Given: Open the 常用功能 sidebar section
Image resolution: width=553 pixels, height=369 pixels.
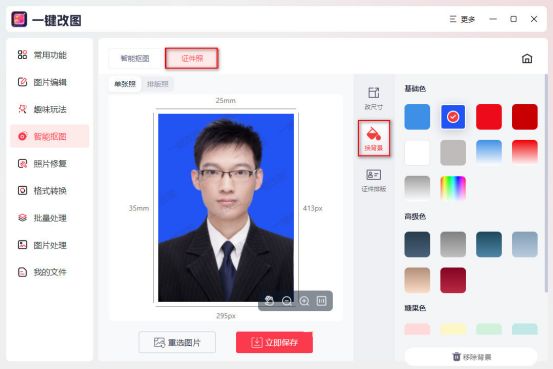Looking at the screenshot, I should [x=49, y=55].
